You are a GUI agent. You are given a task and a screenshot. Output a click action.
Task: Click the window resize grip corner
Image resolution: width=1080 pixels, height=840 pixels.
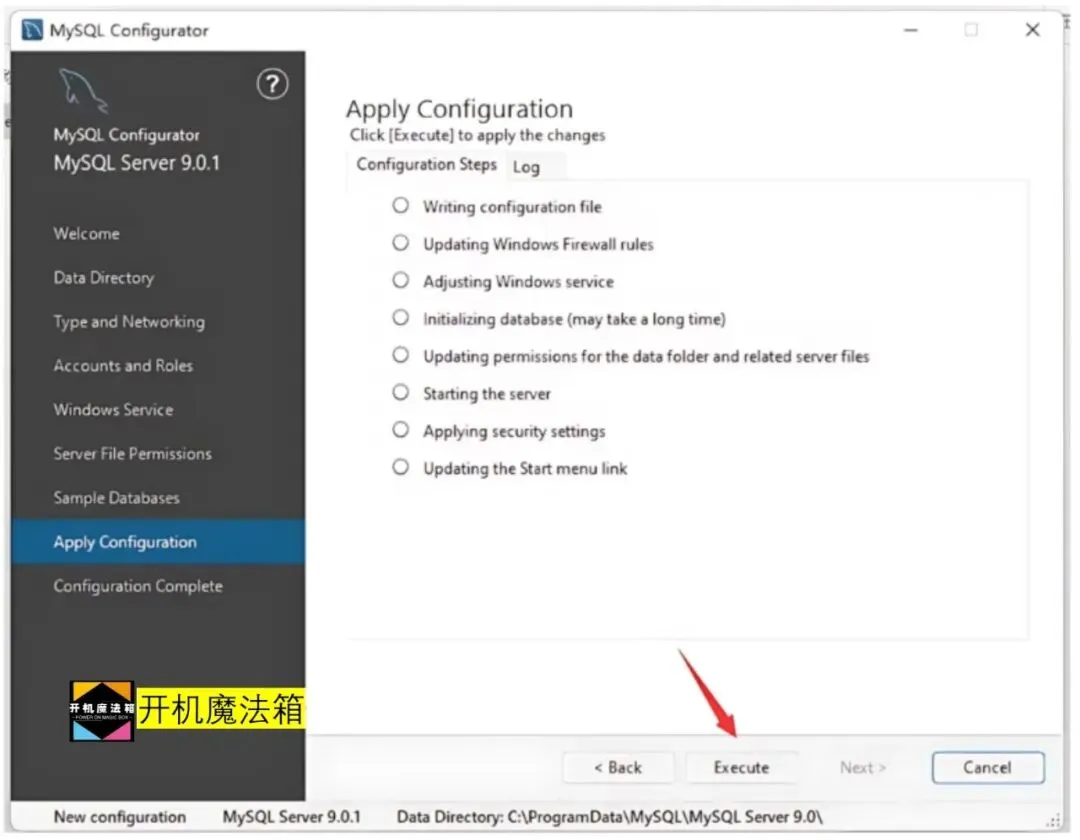1053,820
